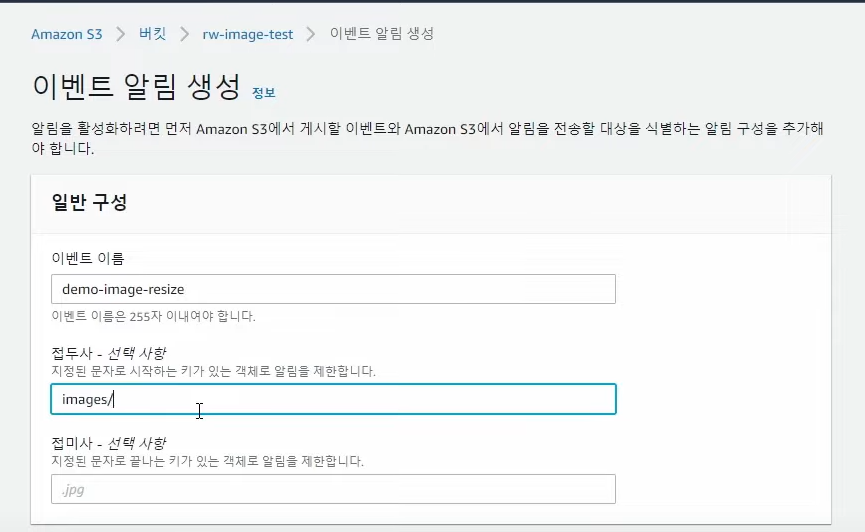
Task: Click the 이벤트 이름은 255자 이내여야 합니다 hint
Action: click(x=153, y=316)
